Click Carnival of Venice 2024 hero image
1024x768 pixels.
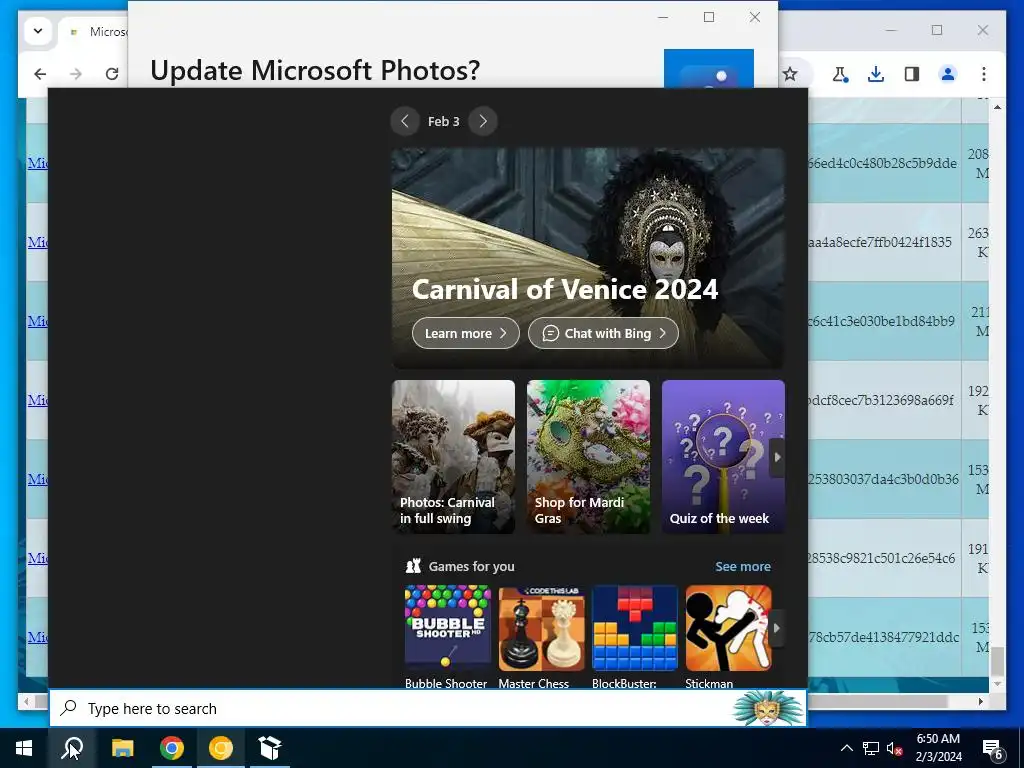tap(588, 258)
